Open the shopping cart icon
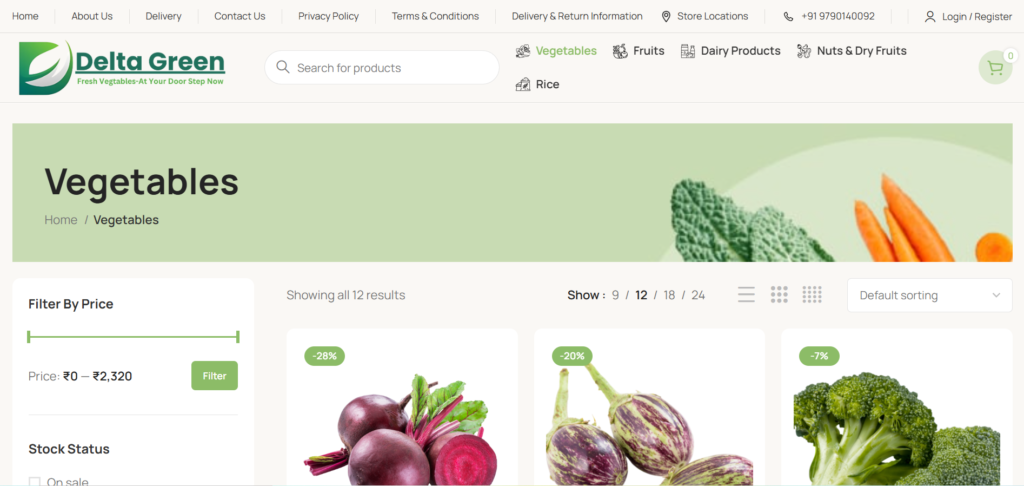1024x486 pixels. [x=995, y=67]
